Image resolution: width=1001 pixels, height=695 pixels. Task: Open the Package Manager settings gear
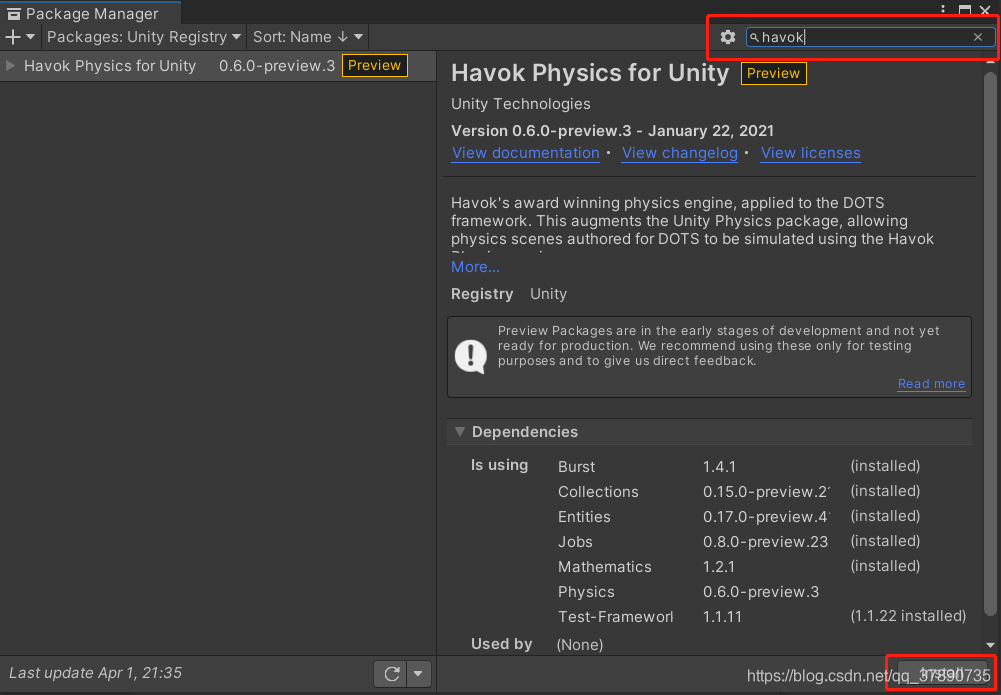728,37
